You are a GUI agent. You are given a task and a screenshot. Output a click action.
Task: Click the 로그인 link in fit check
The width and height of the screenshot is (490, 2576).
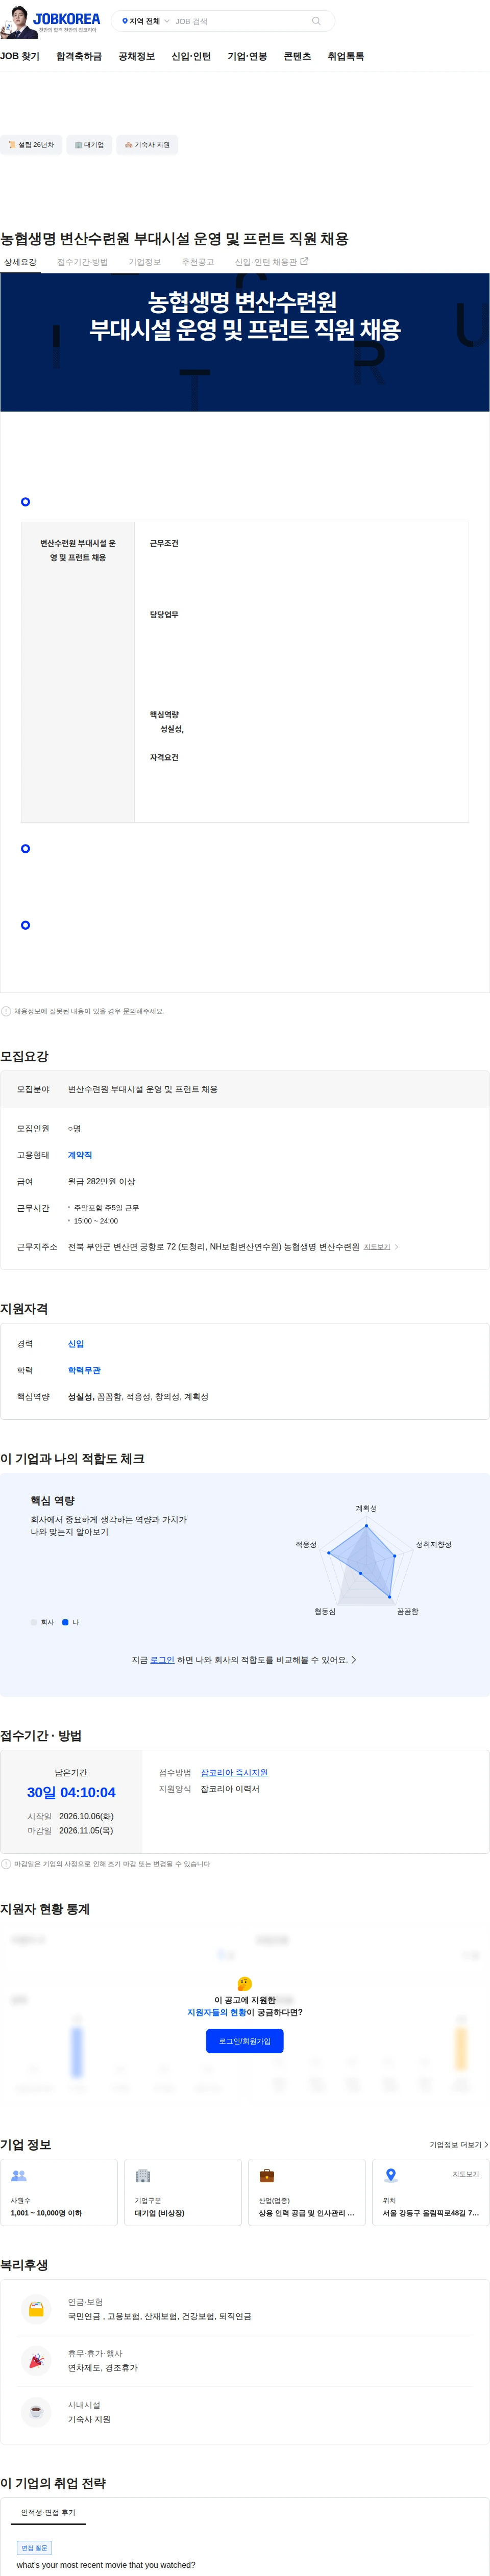point(162,1660)
